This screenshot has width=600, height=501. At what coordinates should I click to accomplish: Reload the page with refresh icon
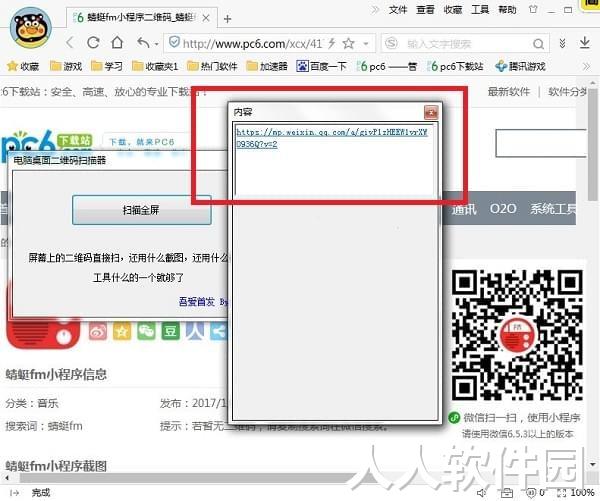[x=93, y=42]
